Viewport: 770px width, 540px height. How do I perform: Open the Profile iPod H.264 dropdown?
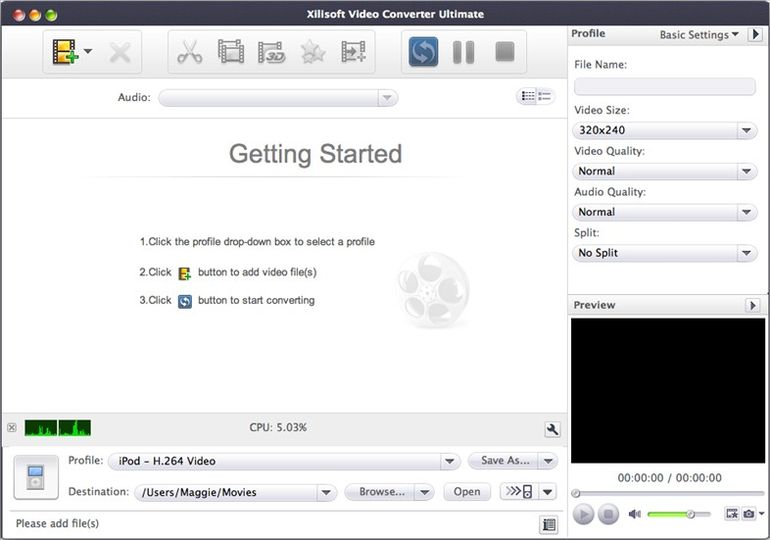tap(284, 461)
